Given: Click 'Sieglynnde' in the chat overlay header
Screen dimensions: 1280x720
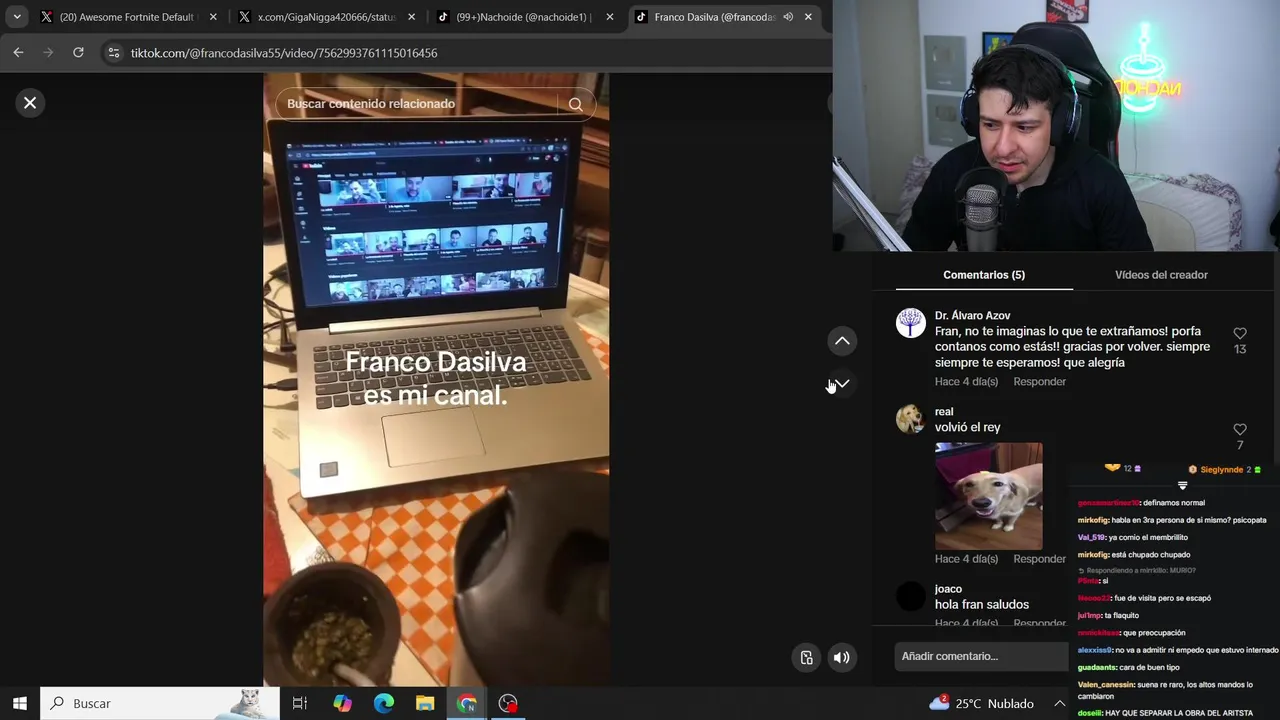Looking at the screenshot, I should tap(1221, 469).
